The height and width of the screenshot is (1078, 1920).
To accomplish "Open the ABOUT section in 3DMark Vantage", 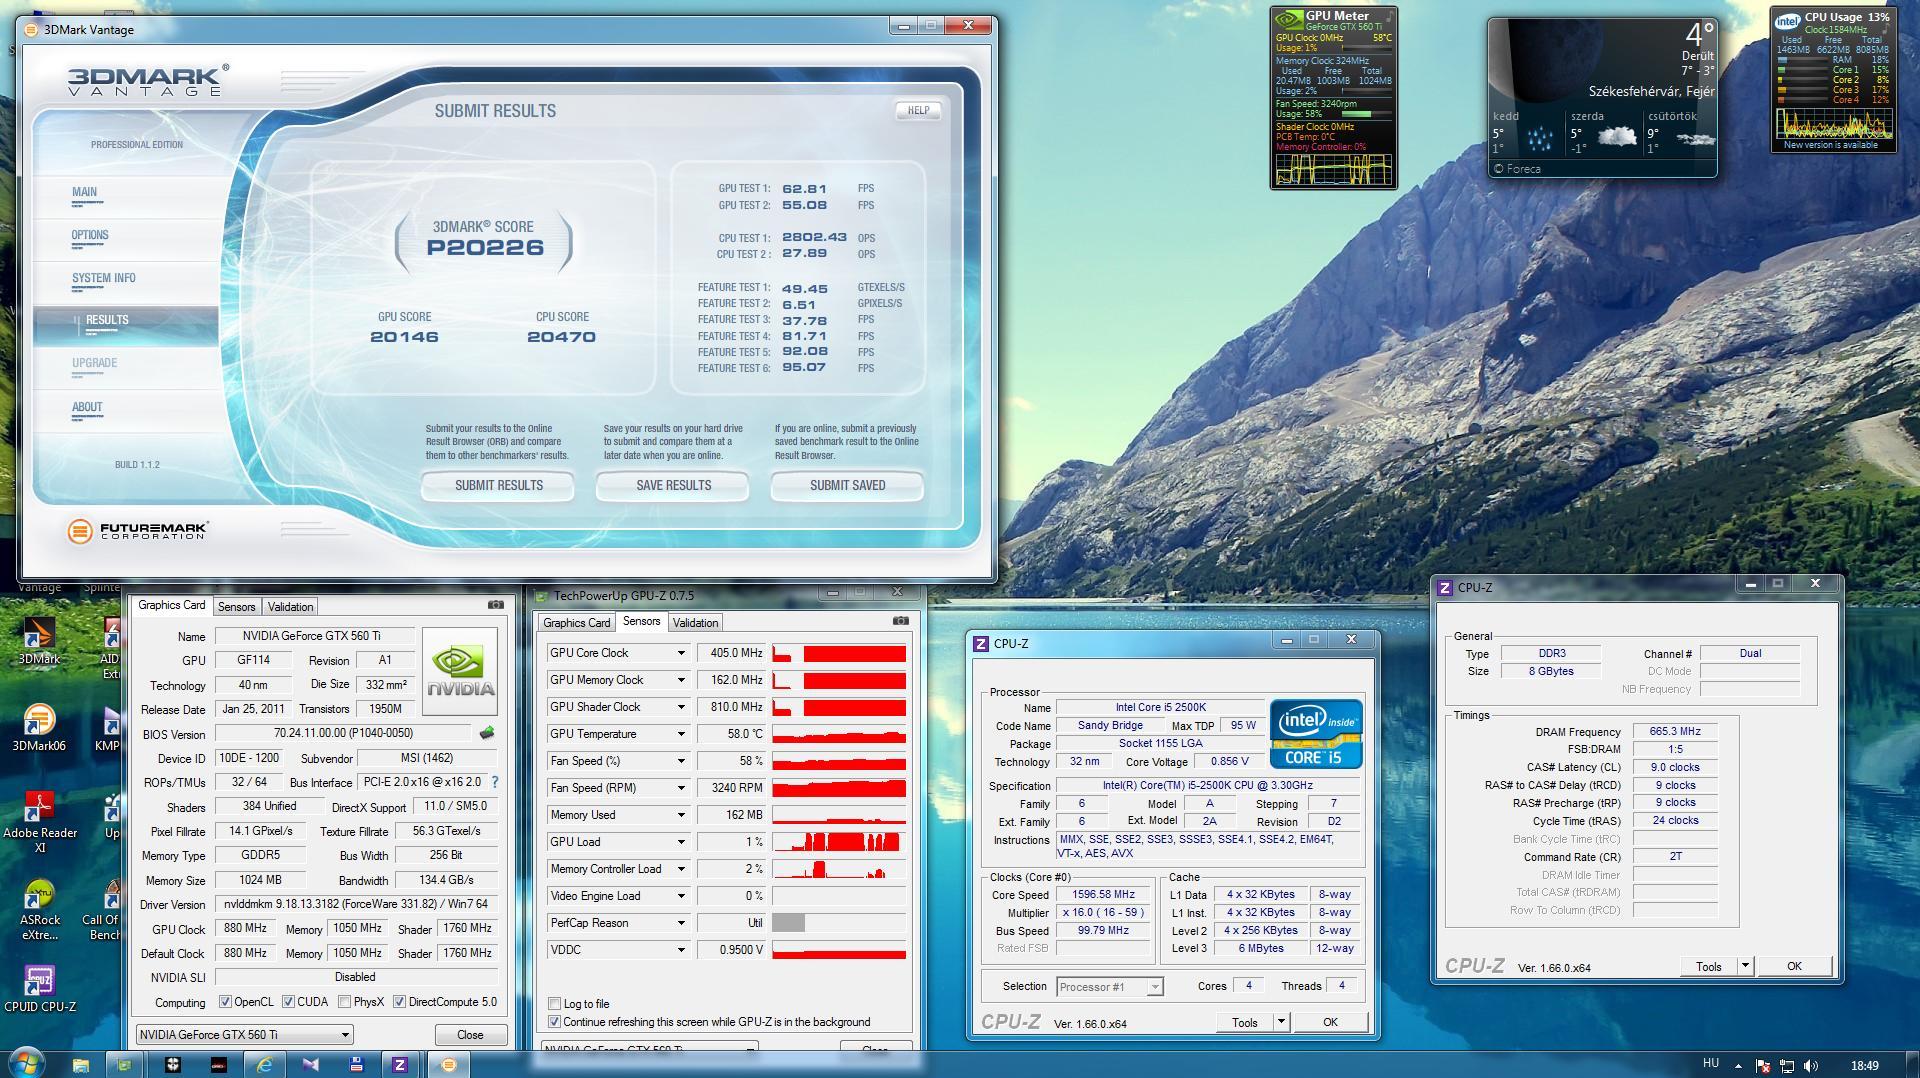I will [87, 408].
